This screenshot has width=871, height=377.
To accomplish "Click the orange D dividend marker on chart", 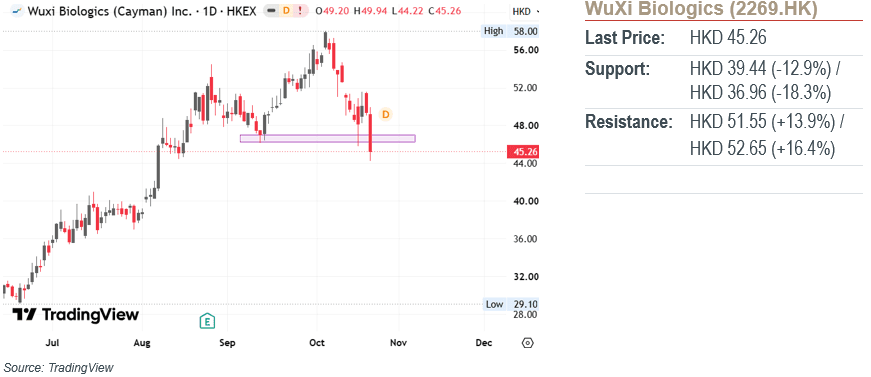I will pos(385,114).
